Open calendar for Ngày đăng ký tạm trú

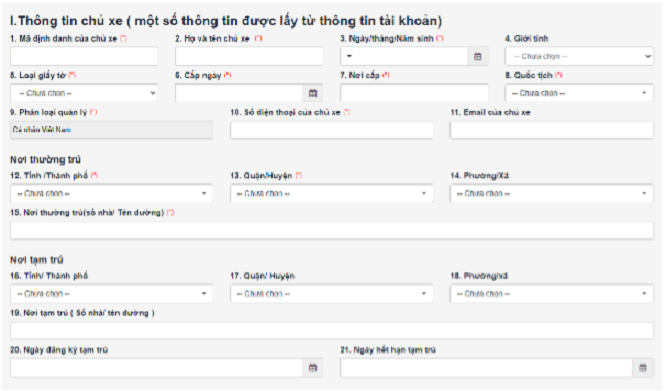point(313,368)
